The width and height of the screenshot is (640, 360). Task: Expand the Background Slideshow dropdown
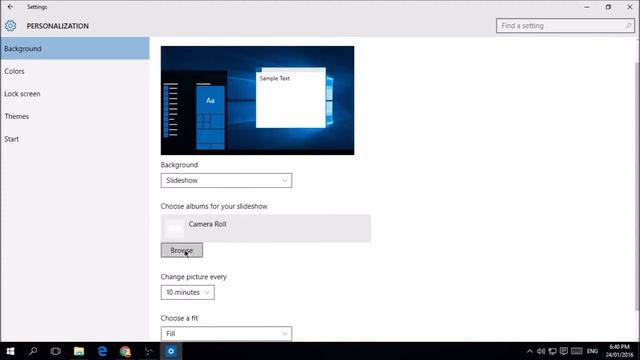tap(226, 180)
